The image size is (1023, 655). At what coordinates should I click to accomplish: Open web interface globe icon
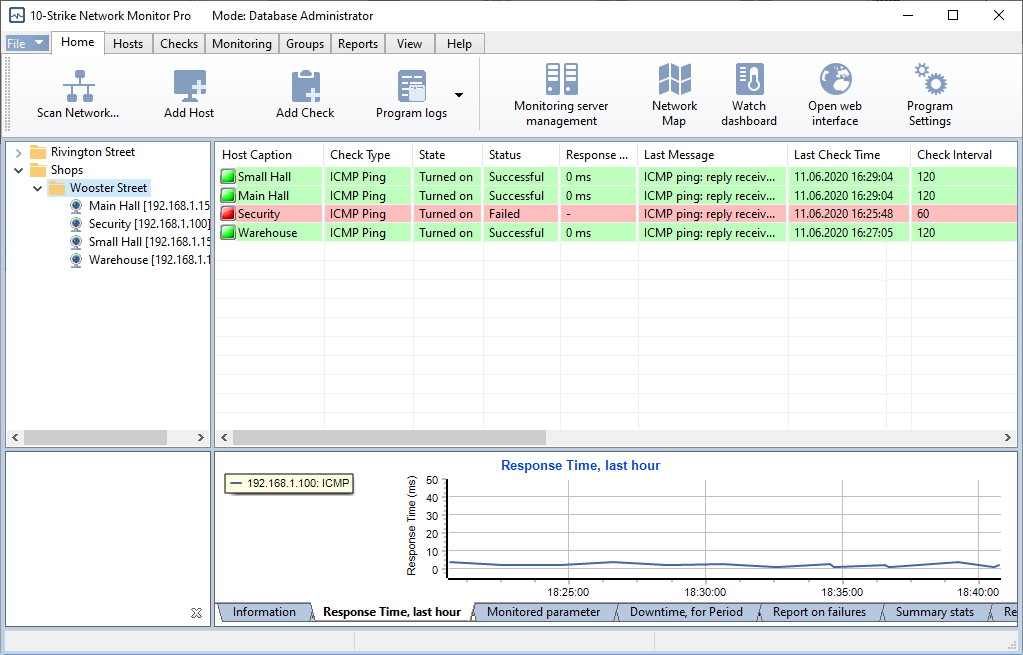[x=836, y=80]
